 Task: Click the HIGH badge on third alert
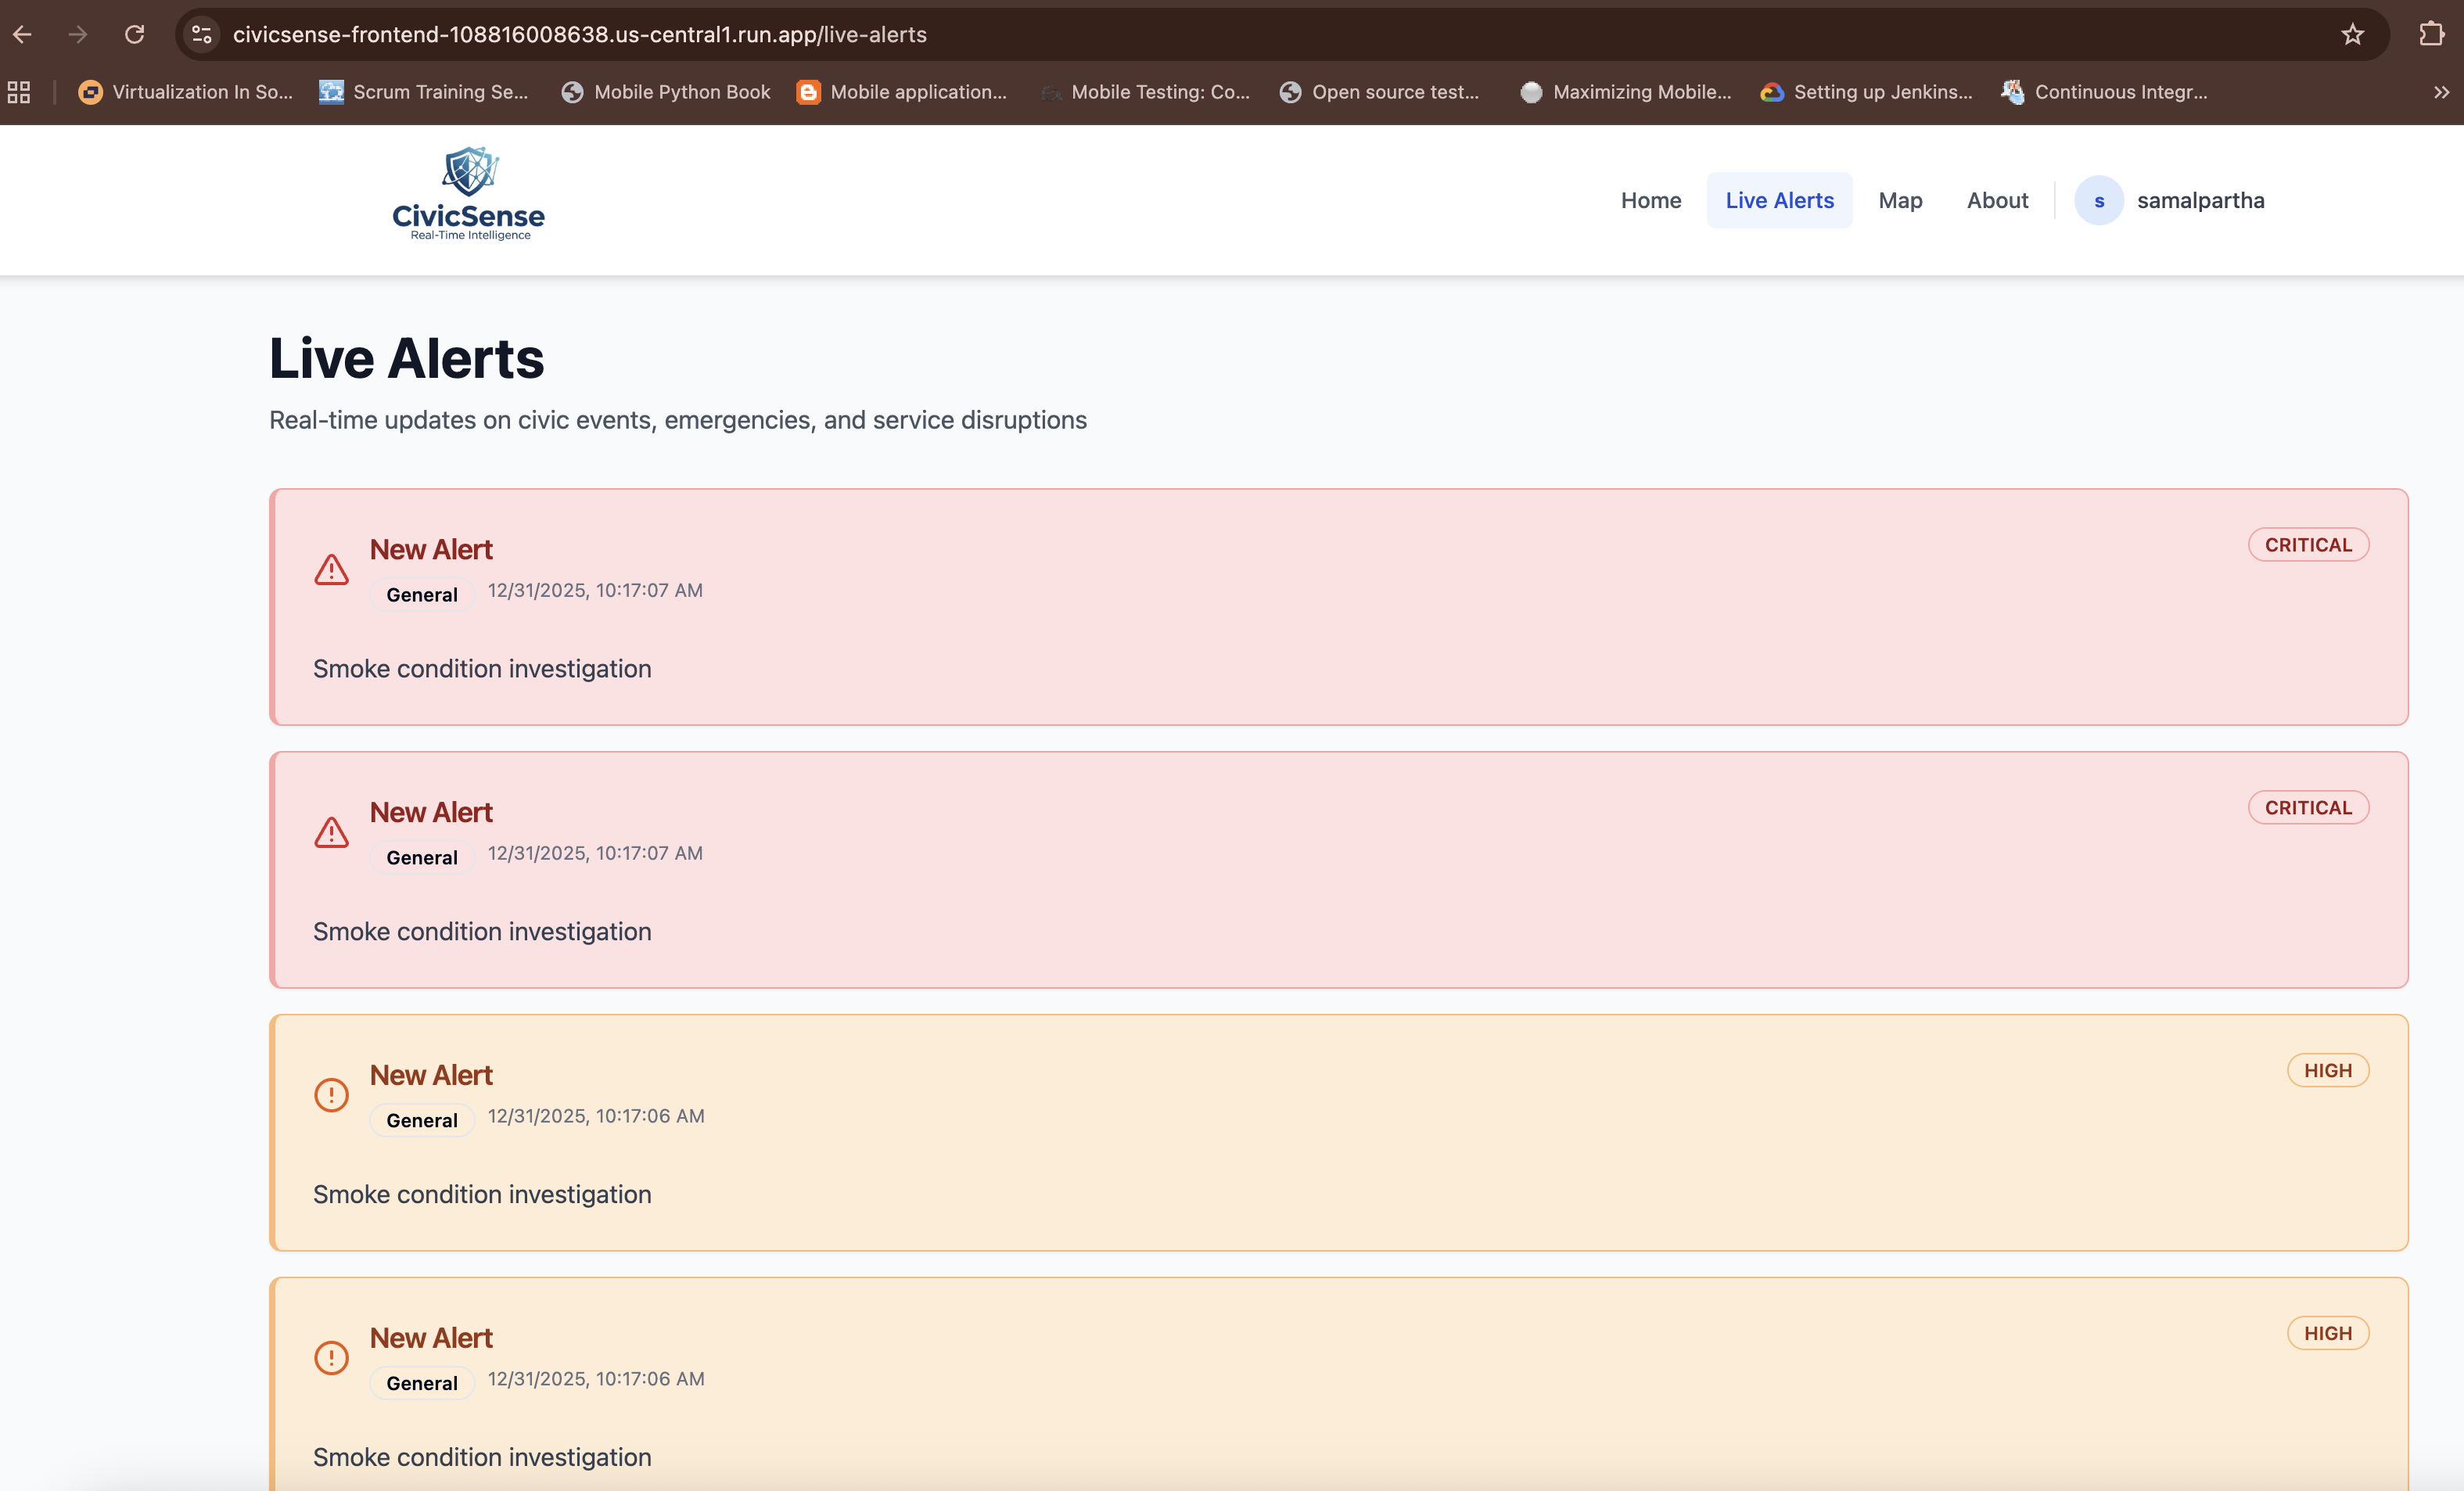pos(2327,1071)
